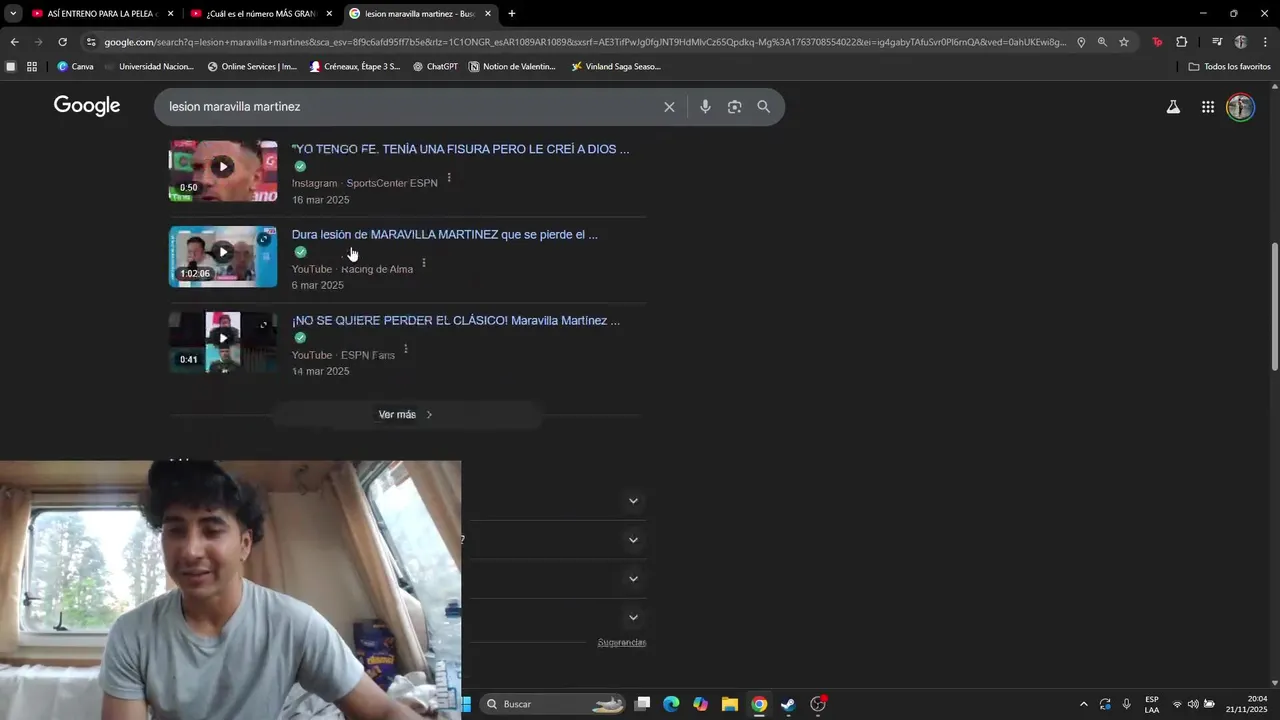1280x720 pixels.
Task: Open the volume control in system tray
Action: click(1193, 704)
